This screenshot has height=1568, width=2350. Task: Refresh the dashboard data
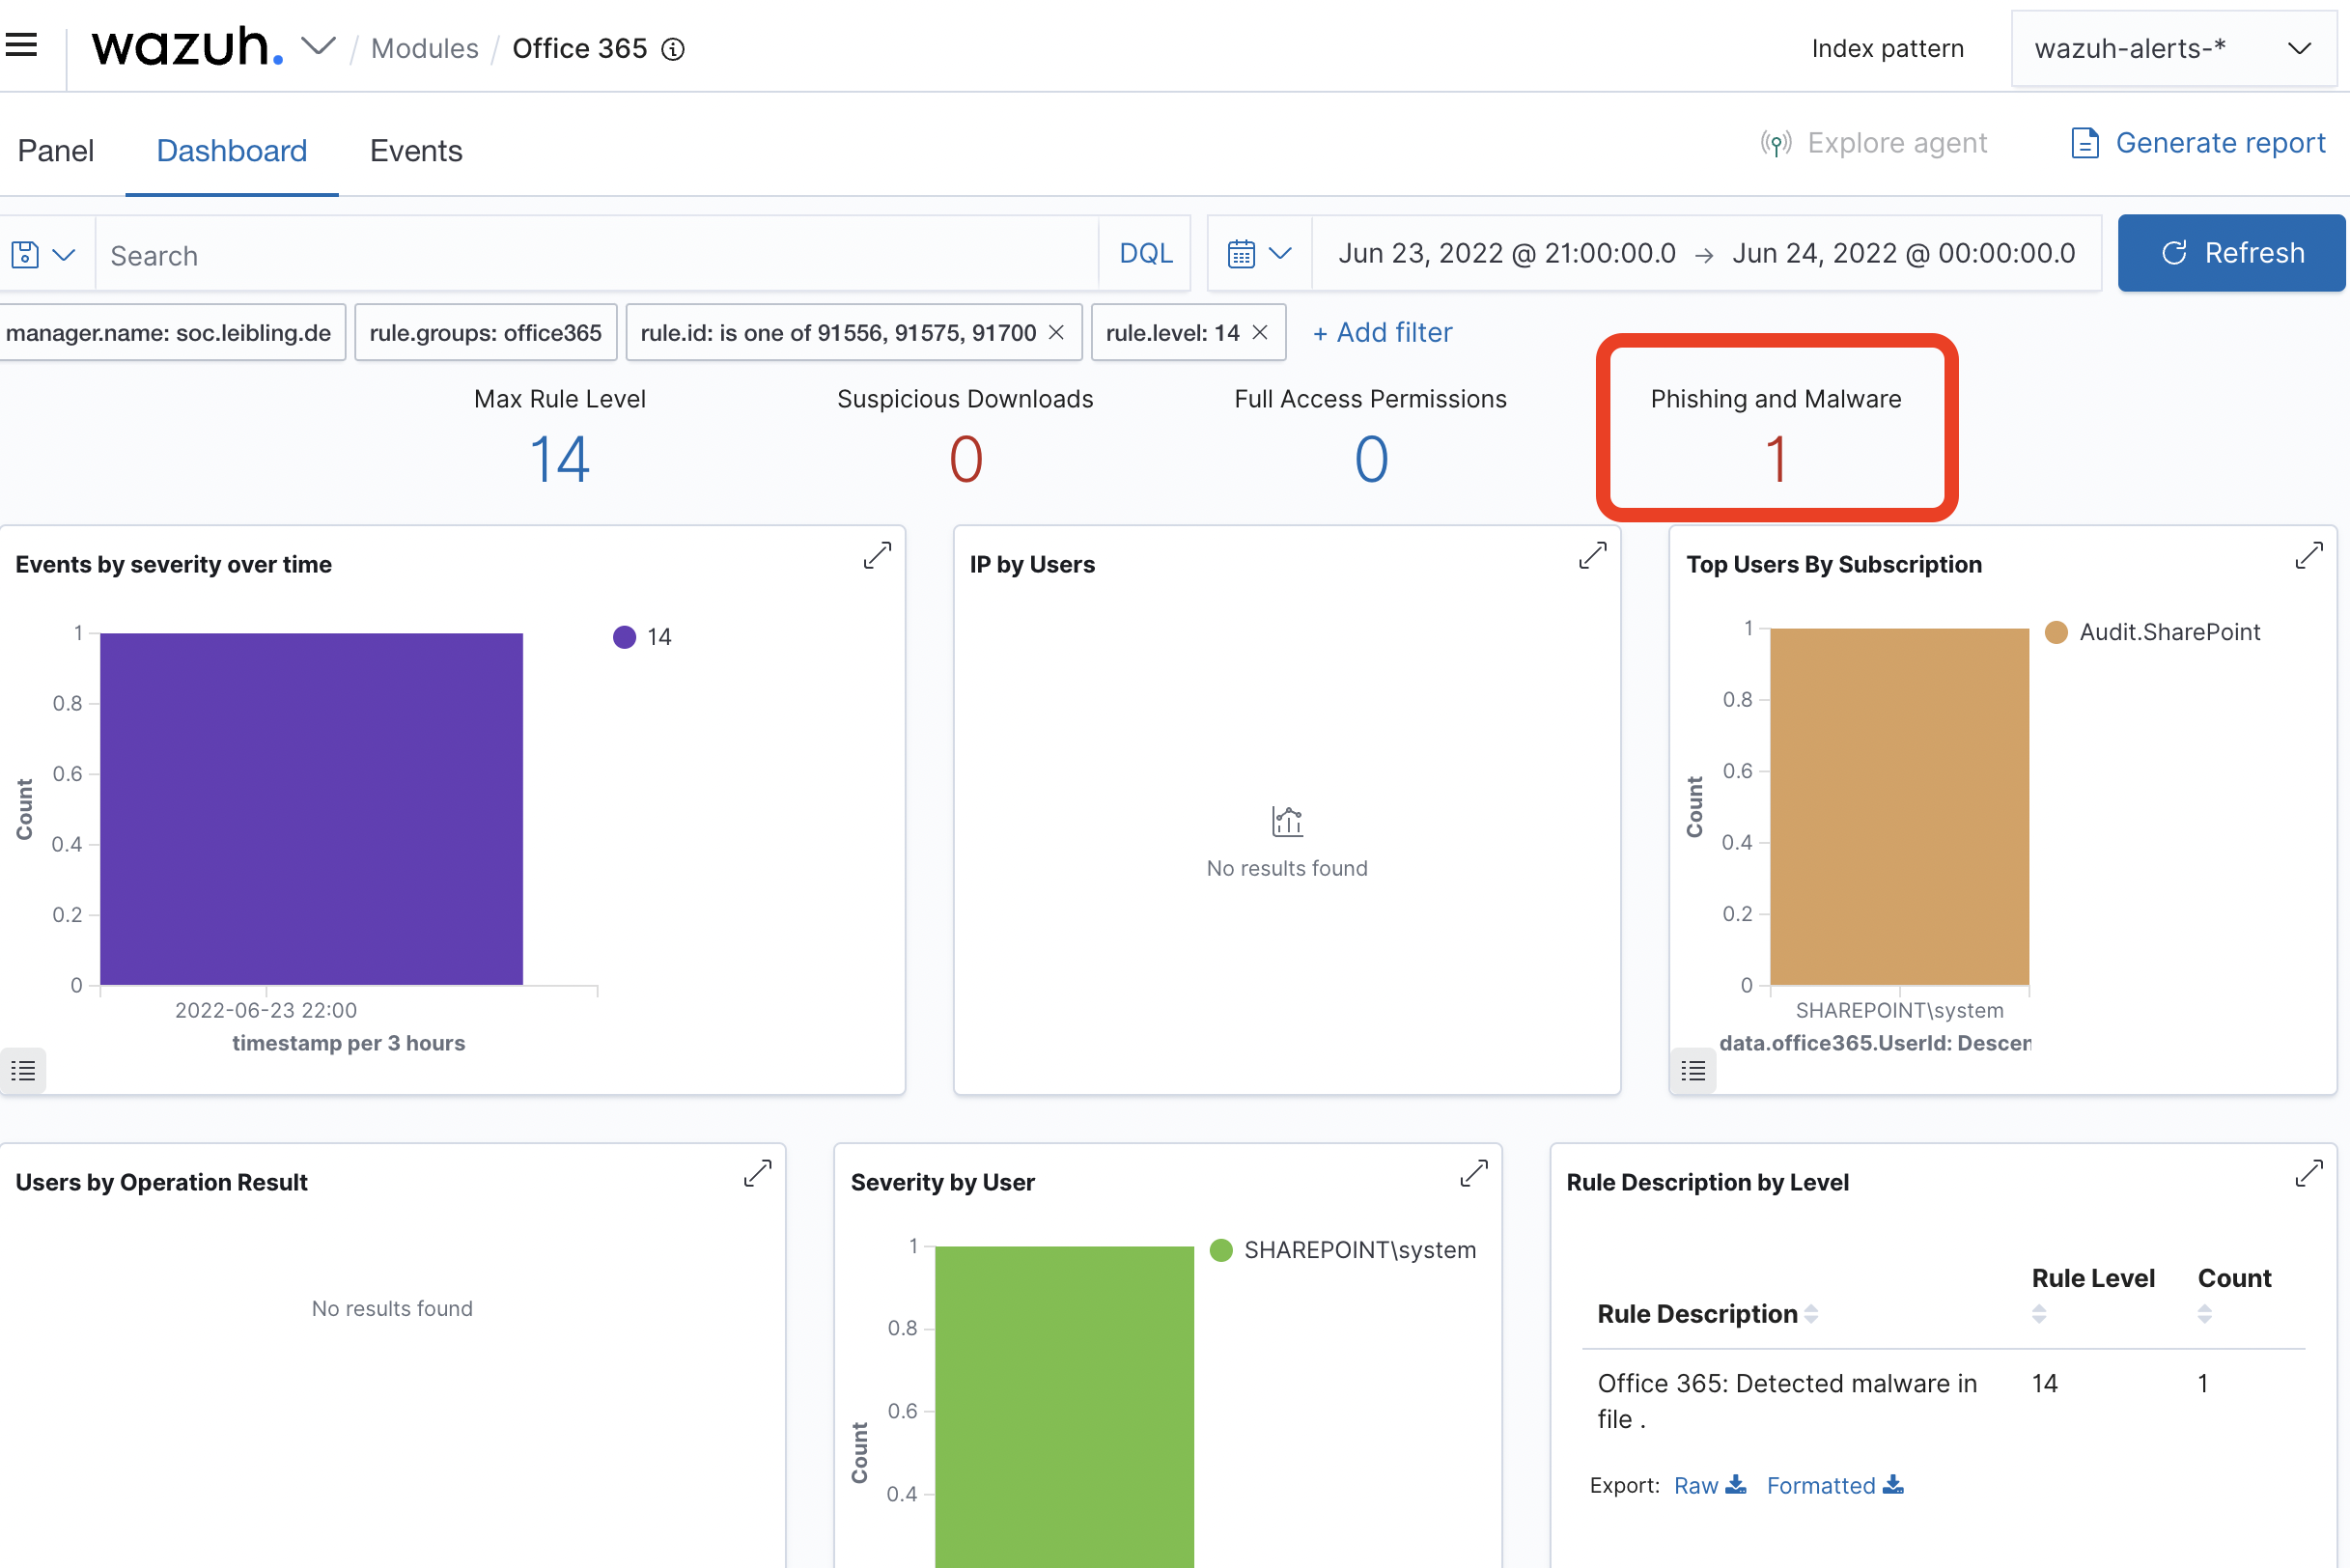click(x=2231, y=253)
